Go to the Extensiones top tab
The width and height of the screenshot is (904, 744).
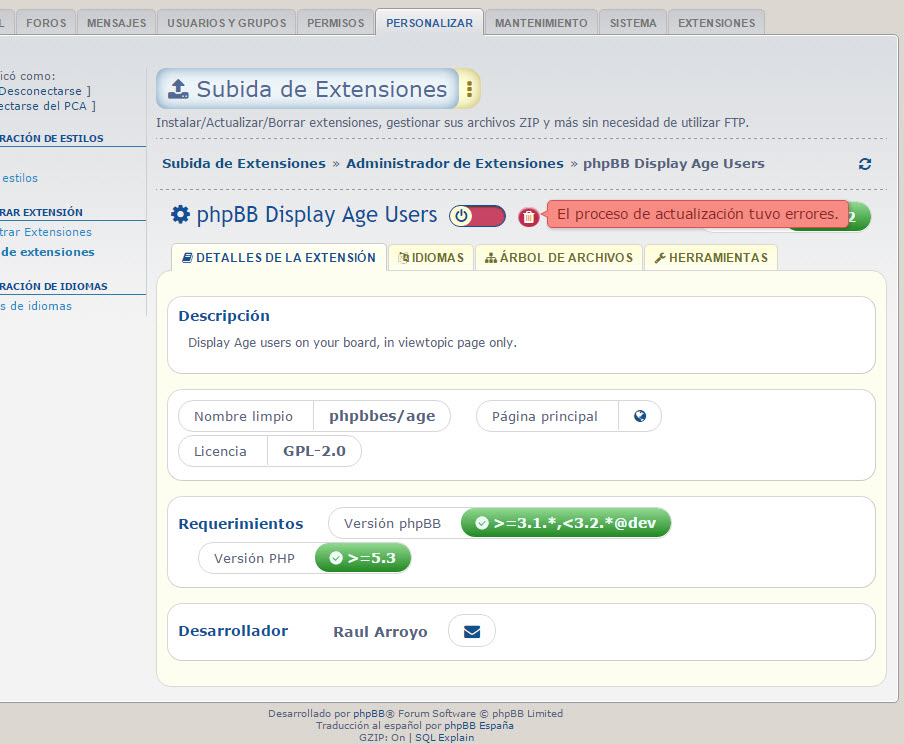click(x=716, y=23)
